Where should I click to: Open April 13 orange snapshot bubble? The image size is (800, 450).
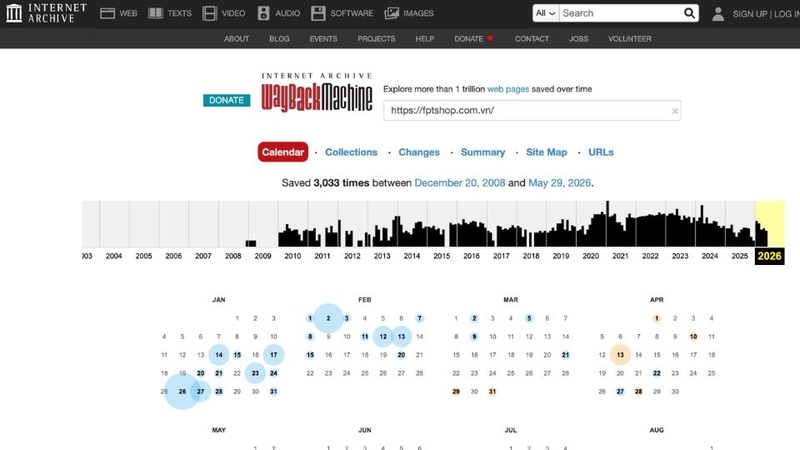620,355
